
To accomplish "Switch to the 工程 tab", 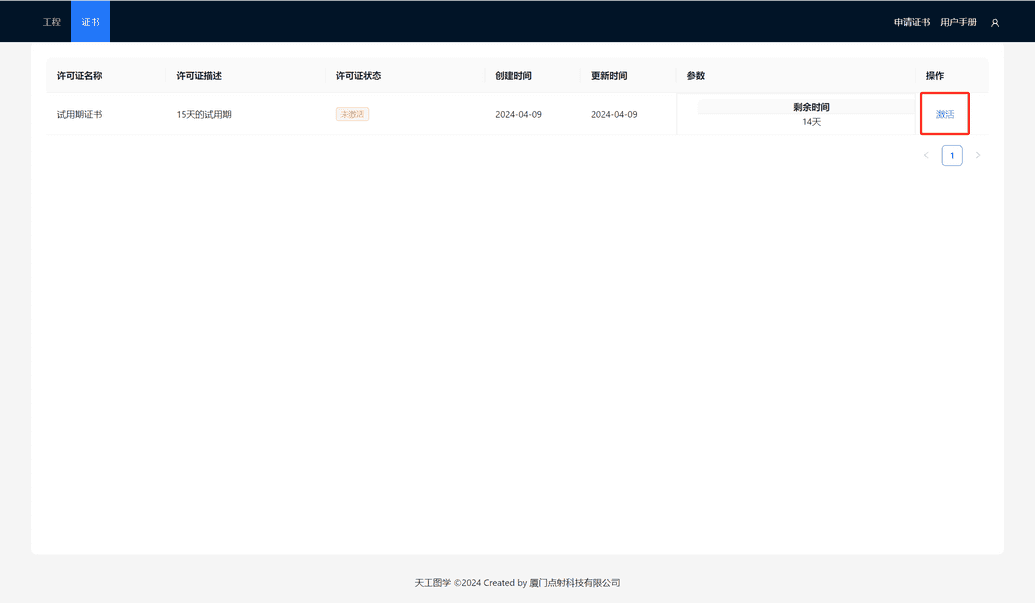I will click(51, 22).
